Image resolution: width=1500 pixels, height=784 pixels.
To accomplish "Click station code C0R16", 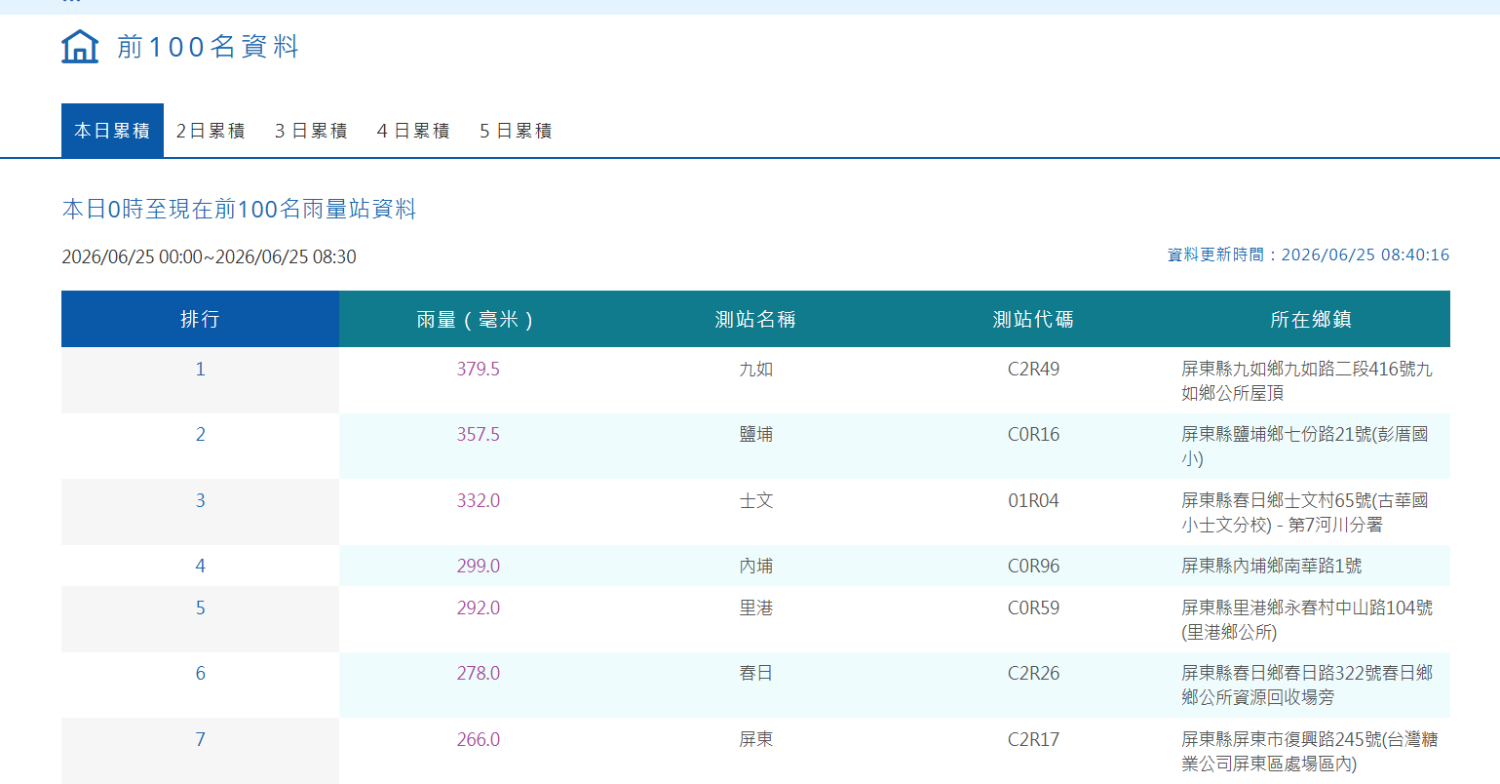I will pyautogui.click(x=1033, y=435).
